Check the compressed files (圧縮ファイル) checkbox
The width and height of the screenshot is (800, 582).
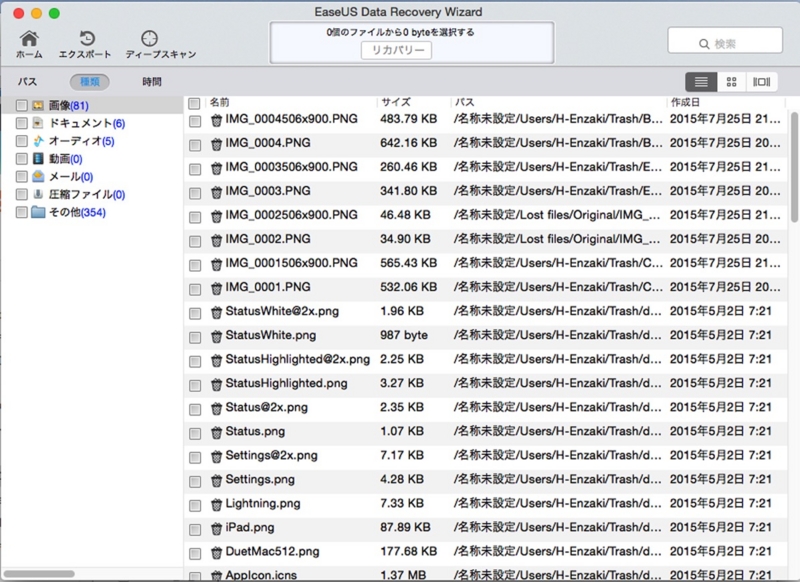21,194
